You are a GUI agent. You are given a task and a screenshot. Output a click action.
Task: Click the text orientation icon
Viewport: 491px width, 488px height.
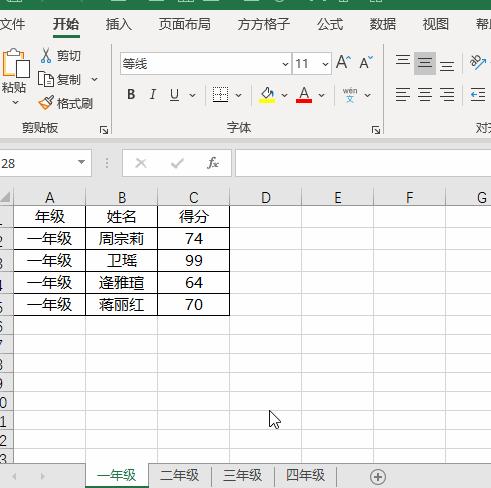[478, 62]
